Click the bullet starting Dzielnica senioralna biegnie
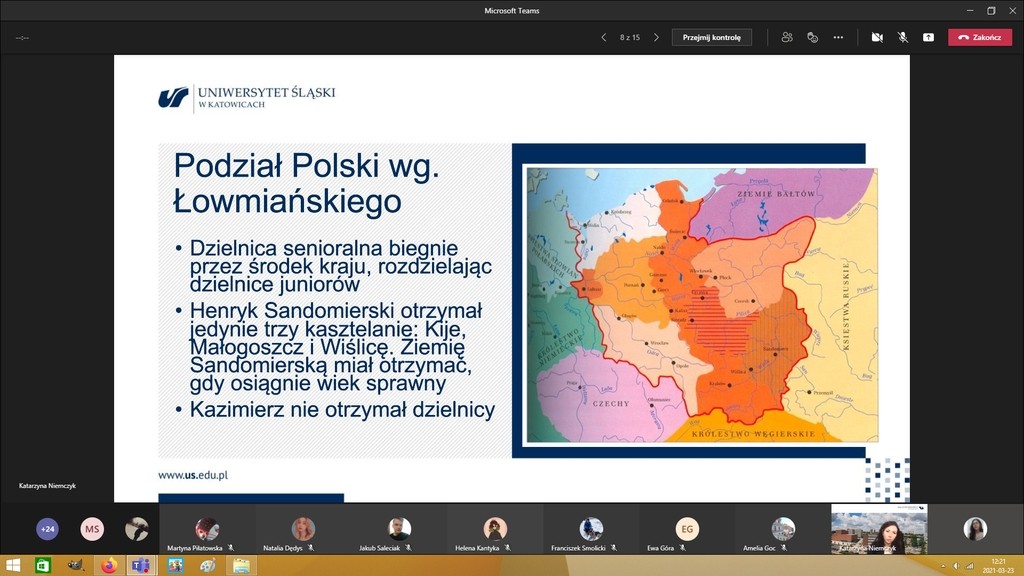 341,266
